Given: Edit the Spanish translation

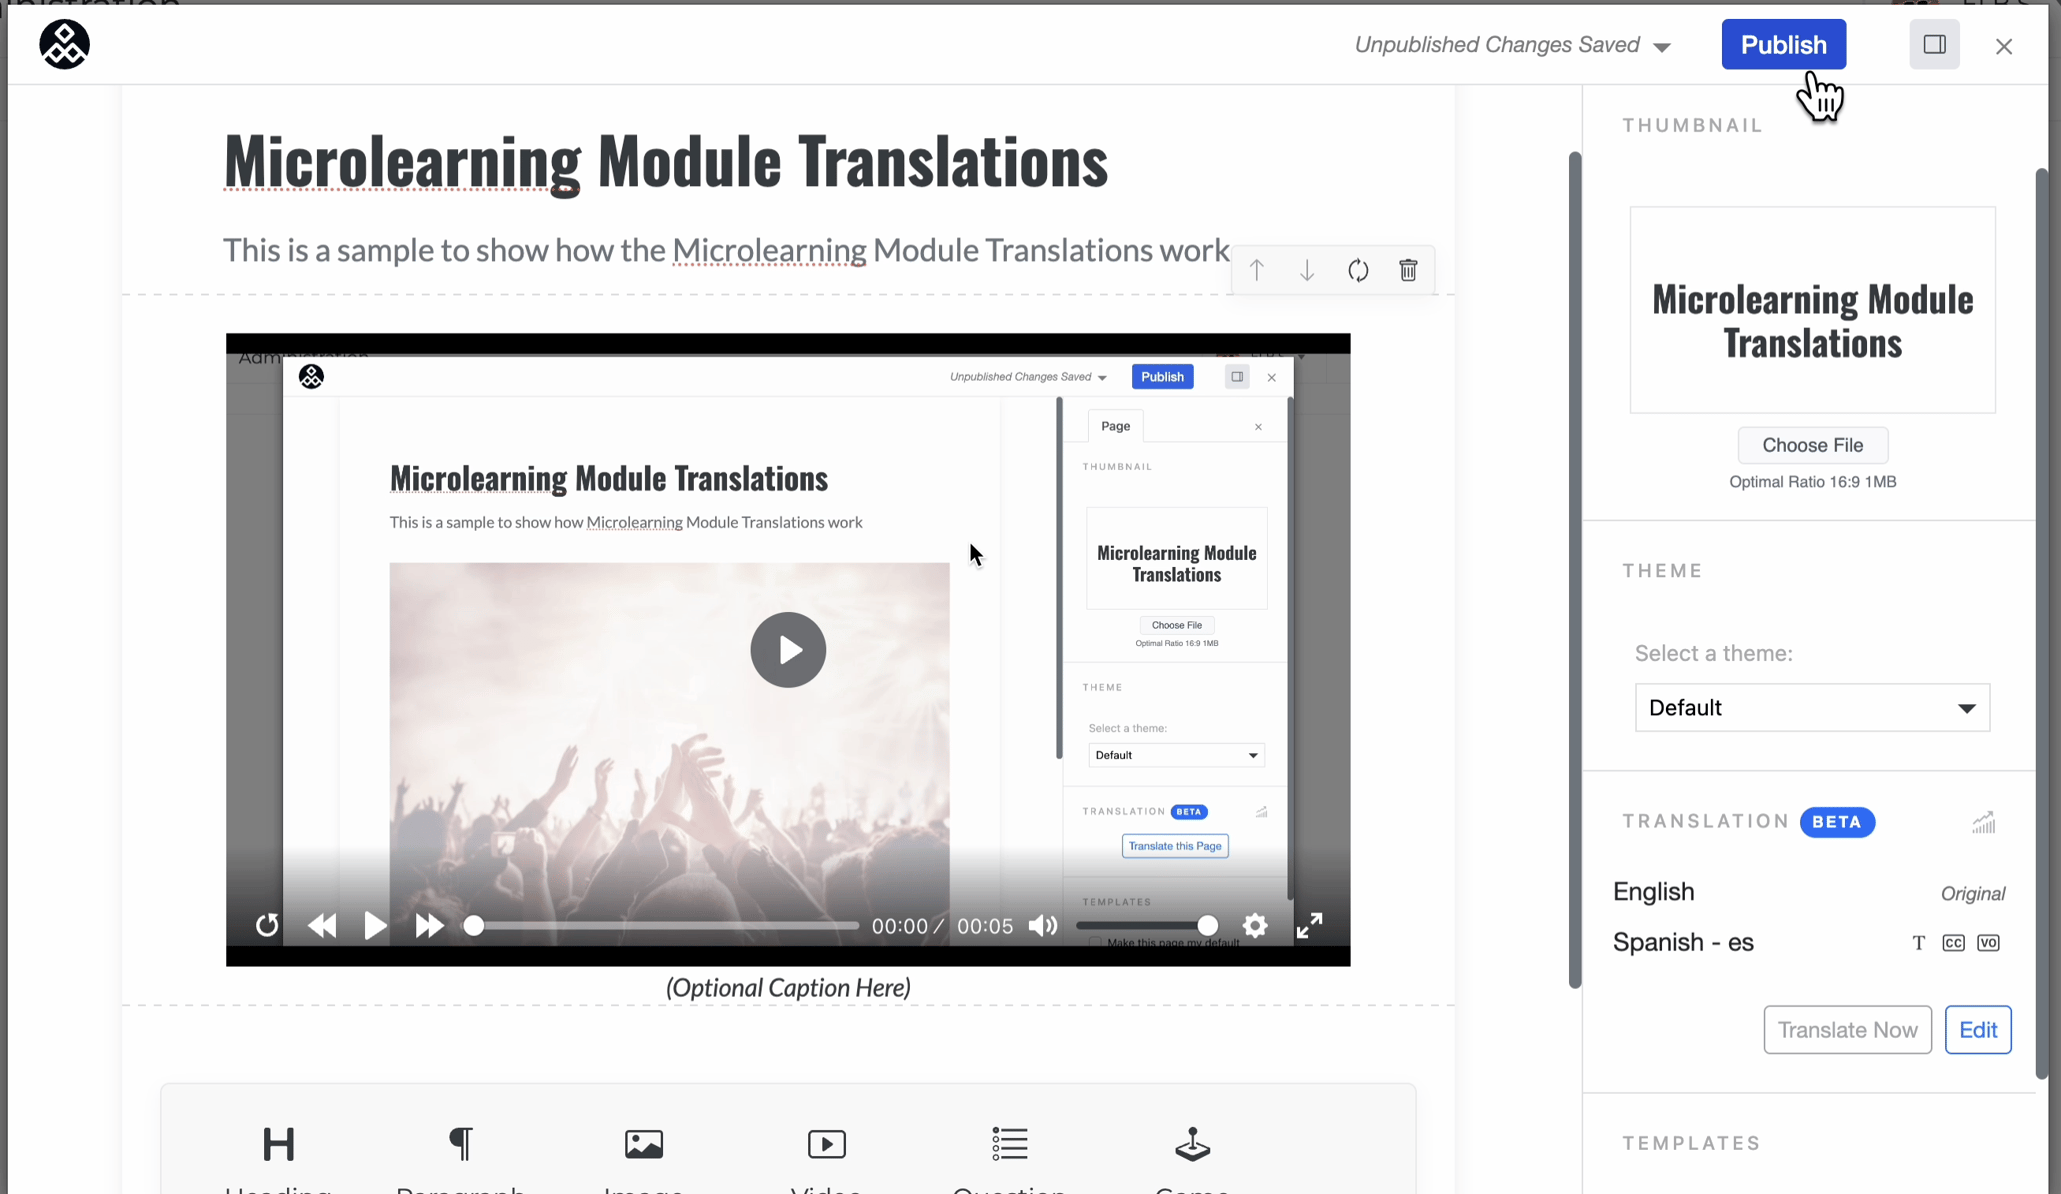Looking at the screenshot, I should (x=1978, y=1029).
